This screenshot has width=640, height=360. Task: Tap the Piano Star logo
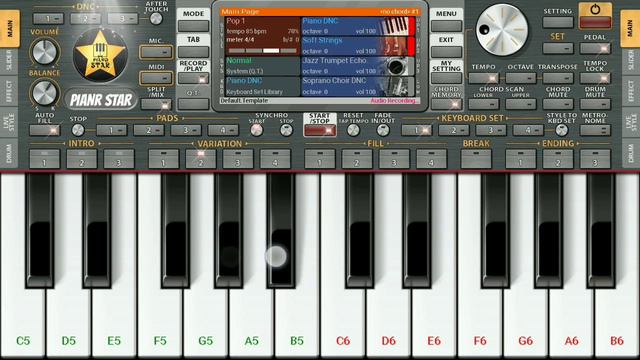[x=100, y=56]
